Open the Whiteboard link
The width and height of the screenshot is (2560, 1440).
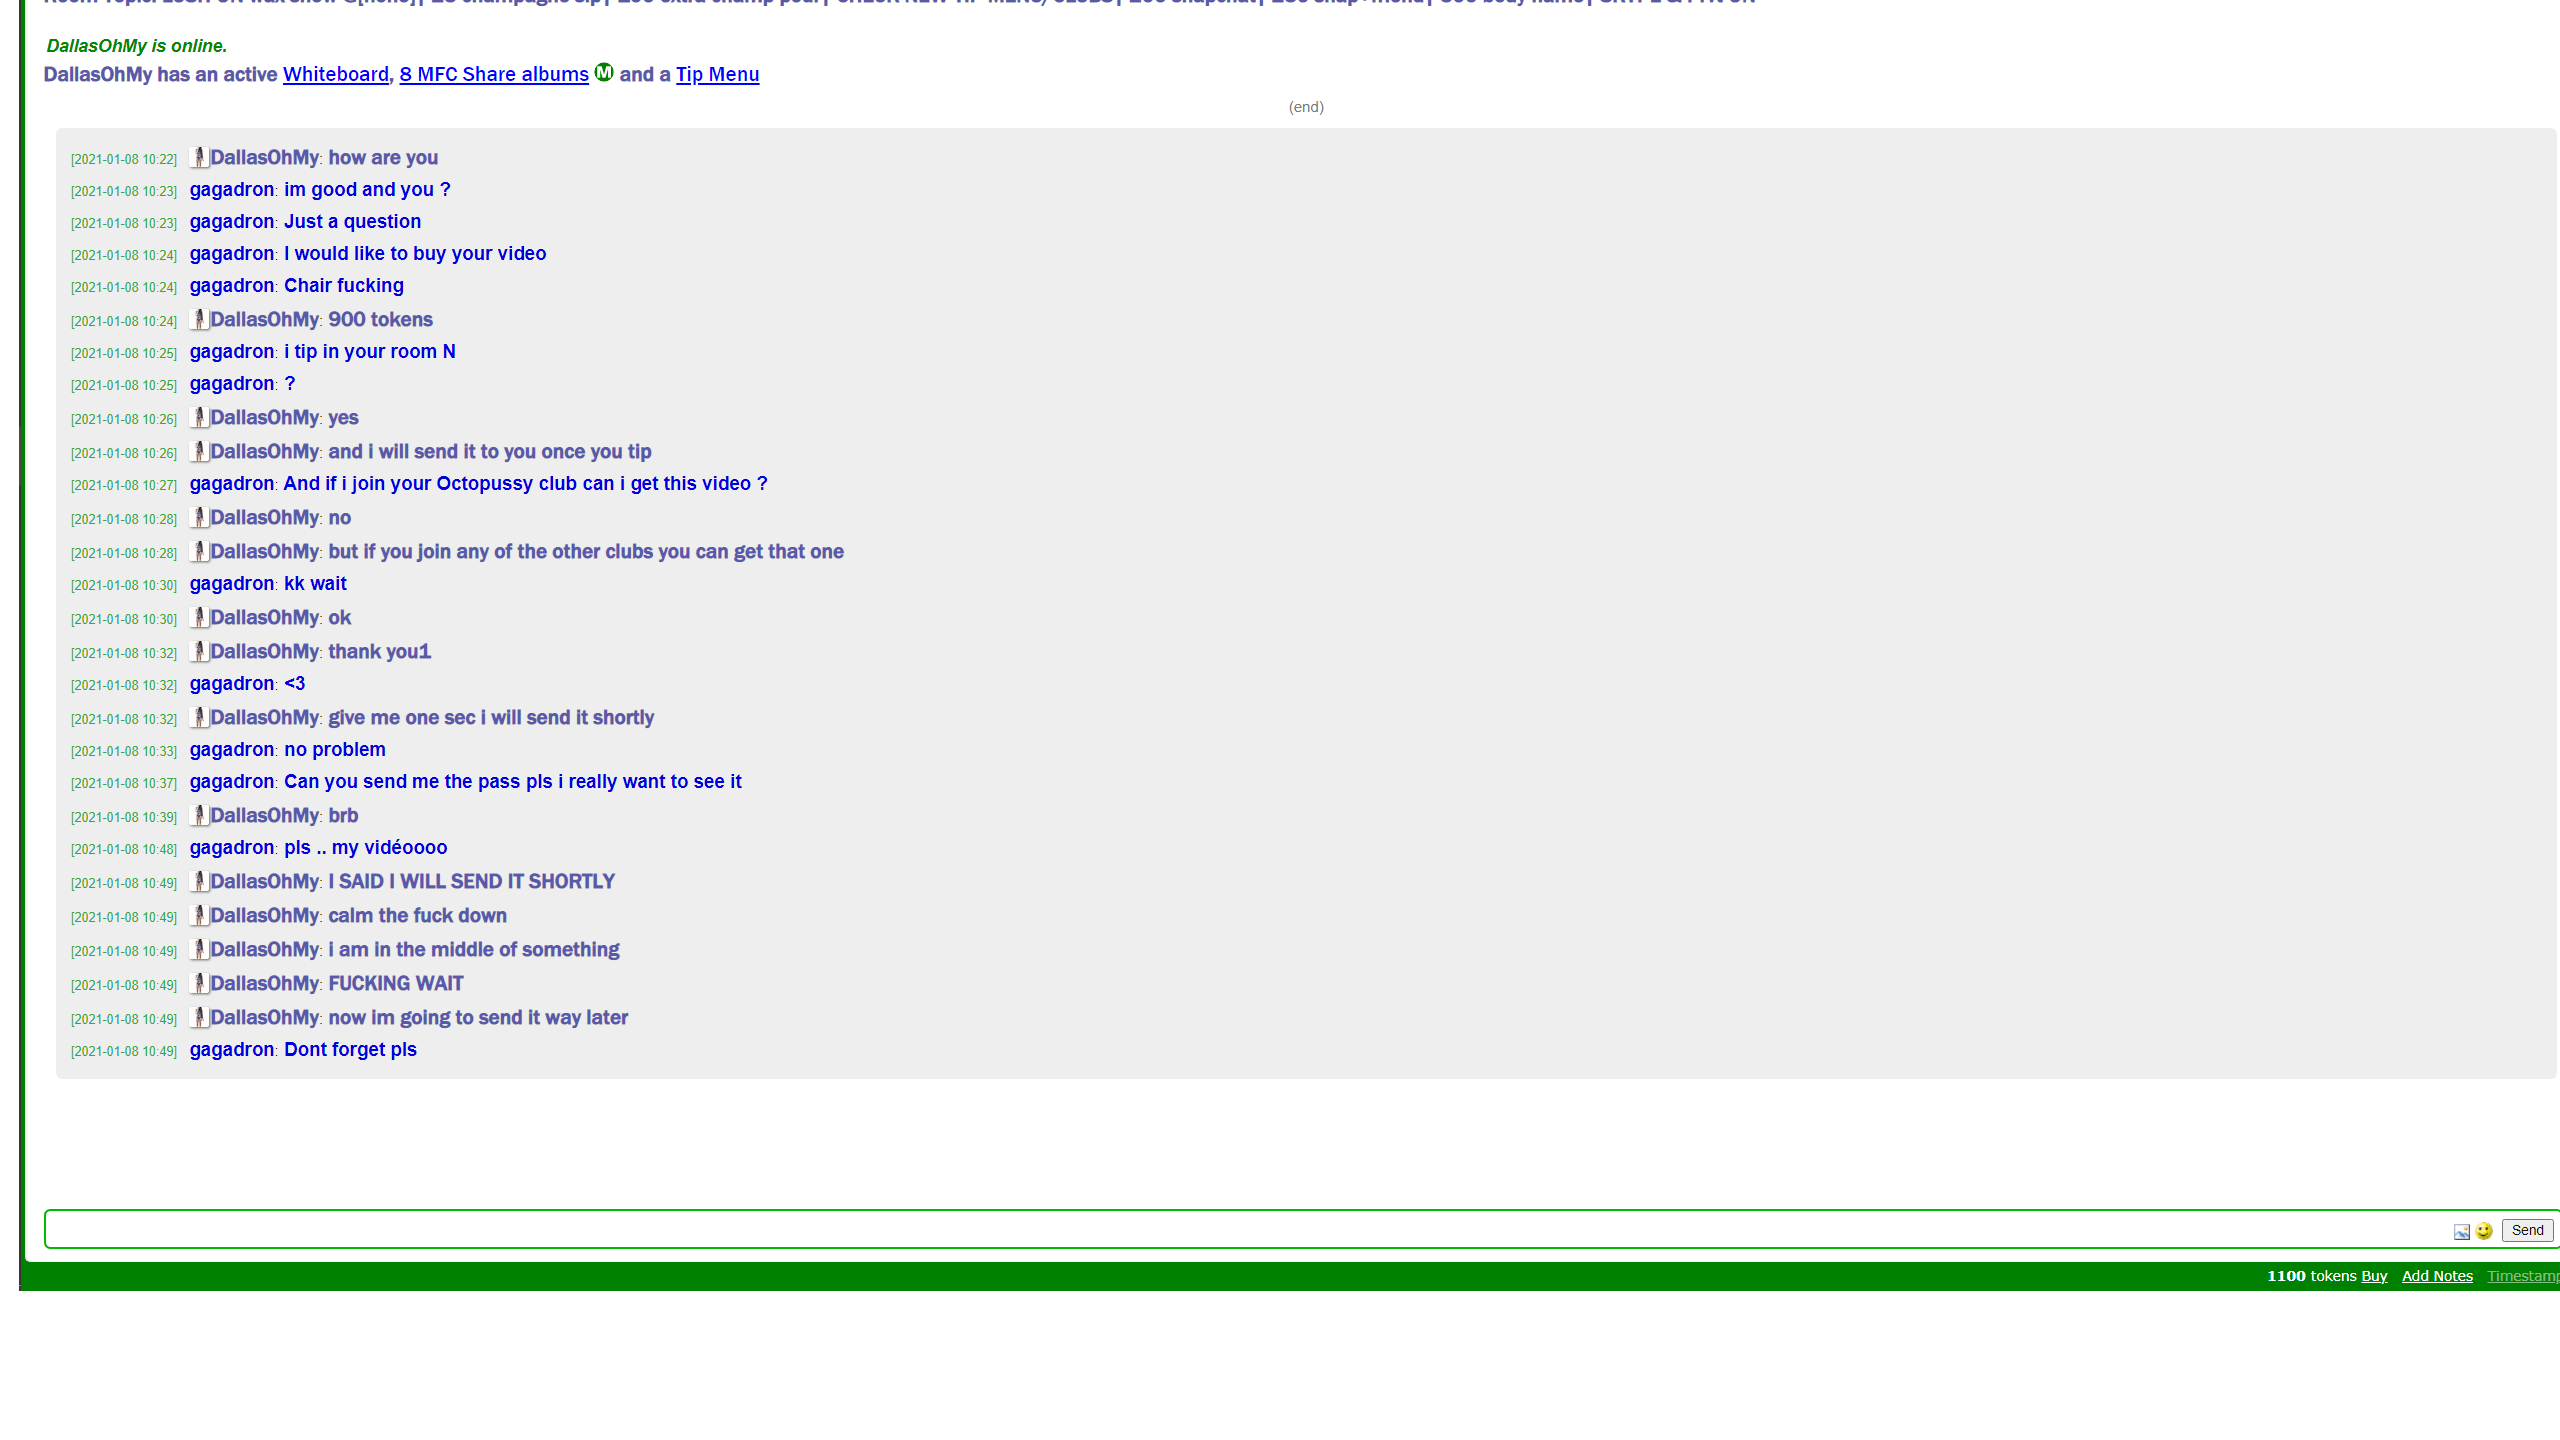click(x=335, y=74)
